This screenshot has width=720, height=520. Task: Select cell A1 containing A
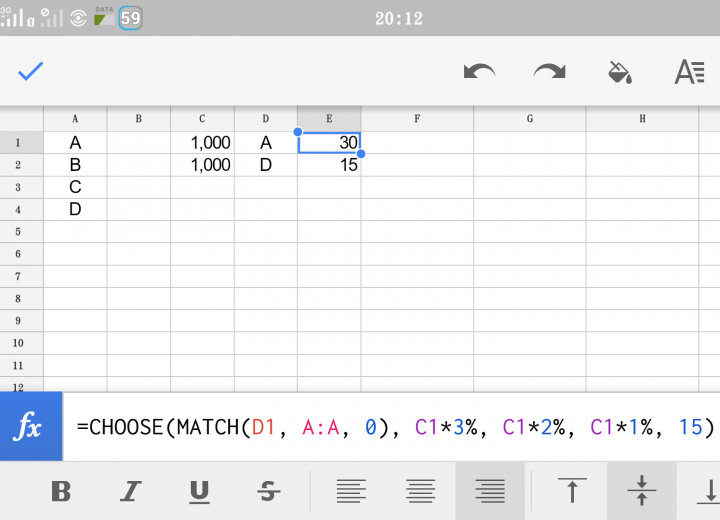click(75, 143)
